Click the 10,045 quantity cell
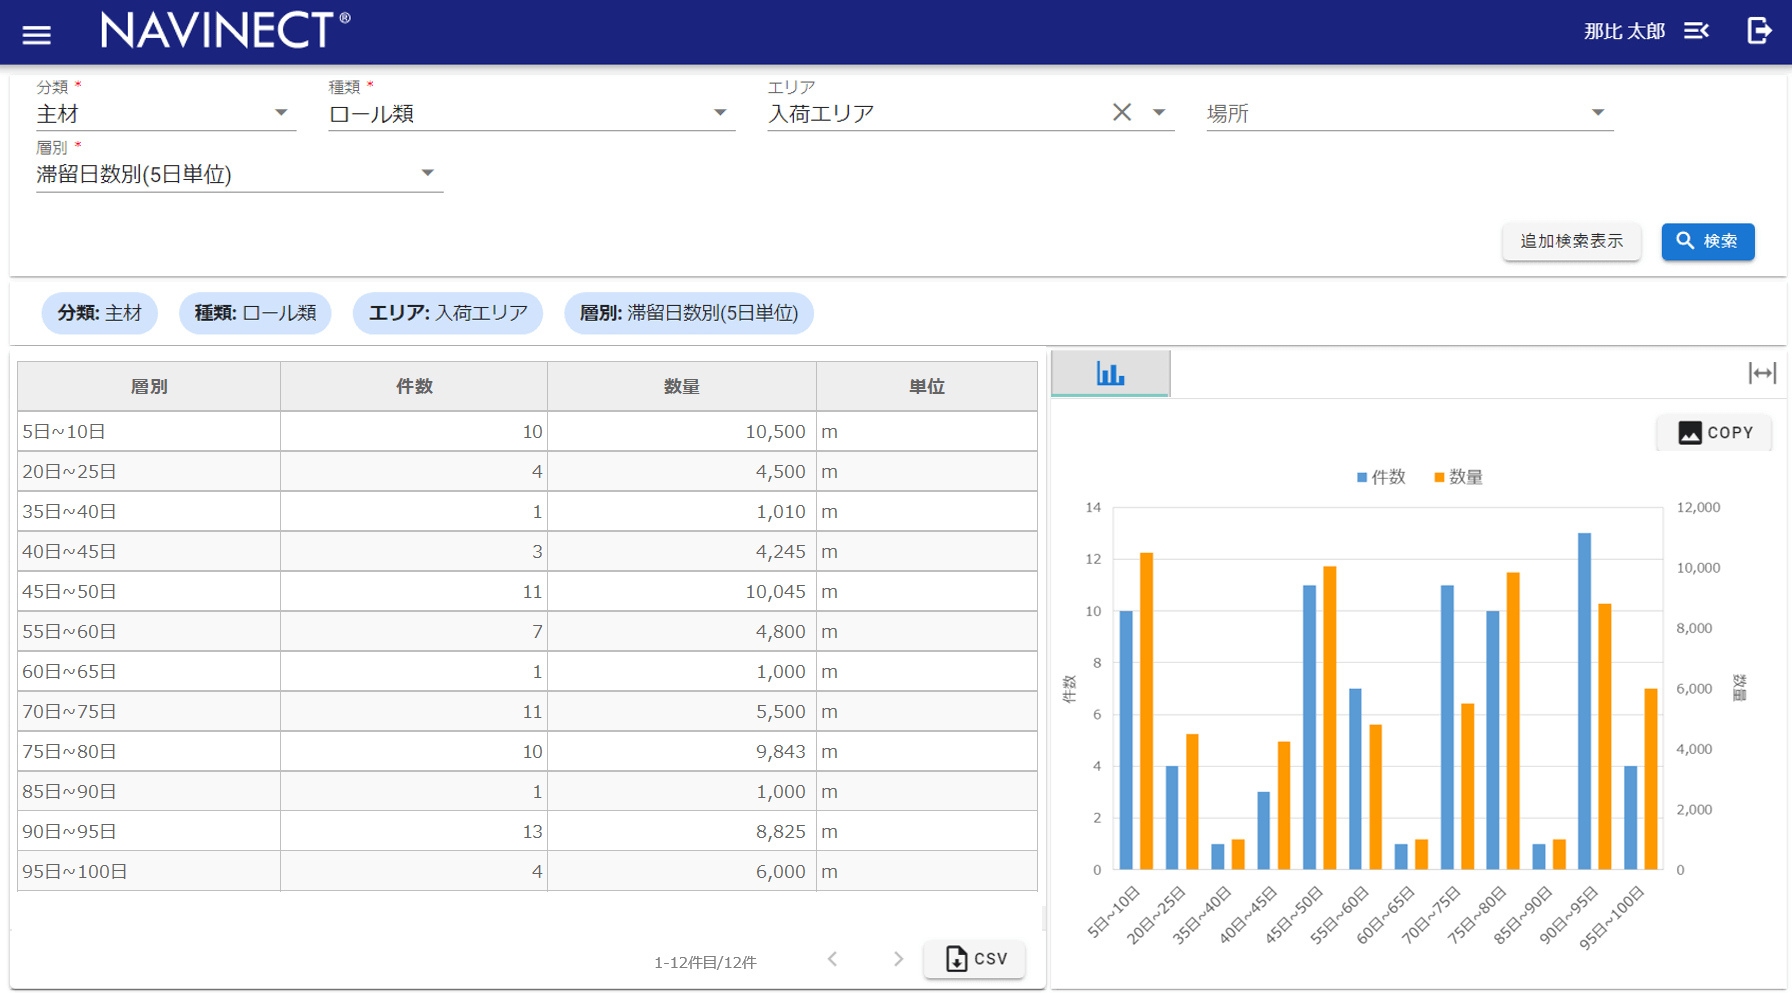Screen dimensions: 1792x993 tap(682, 591)
